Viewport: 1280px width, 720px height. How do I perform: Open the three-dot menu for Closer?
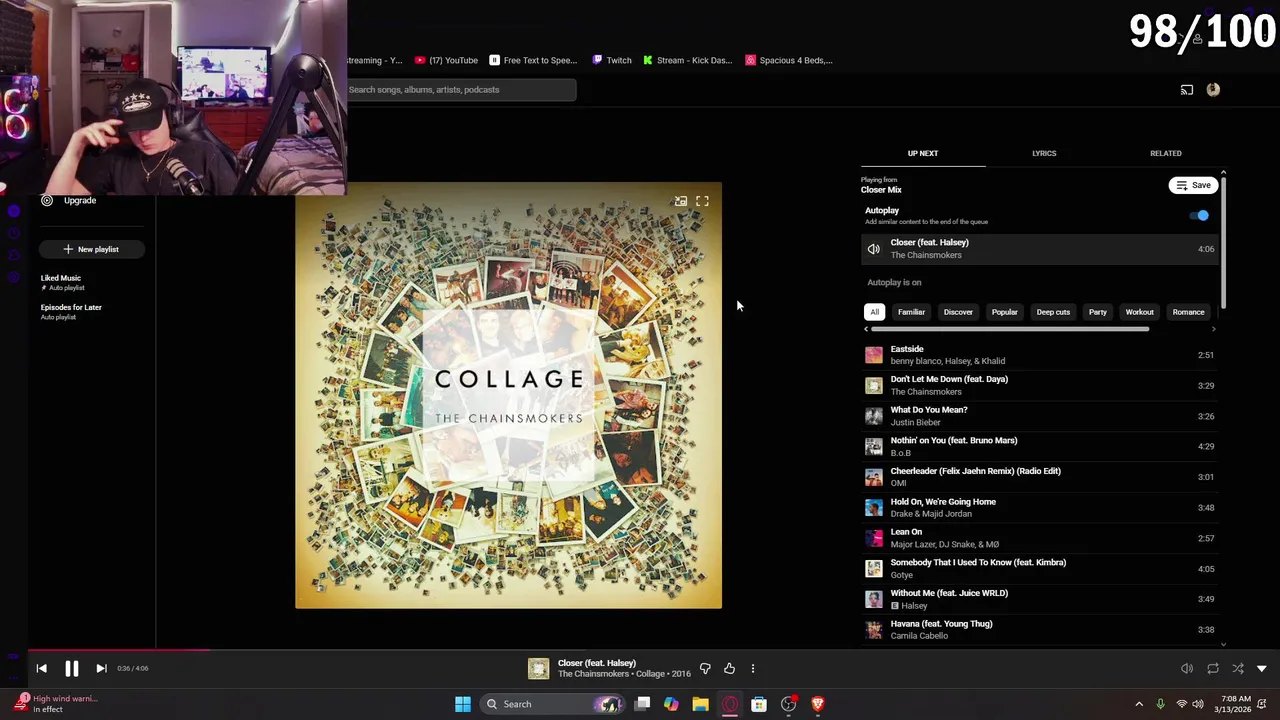pyautogui.click(x=753, y=668)
